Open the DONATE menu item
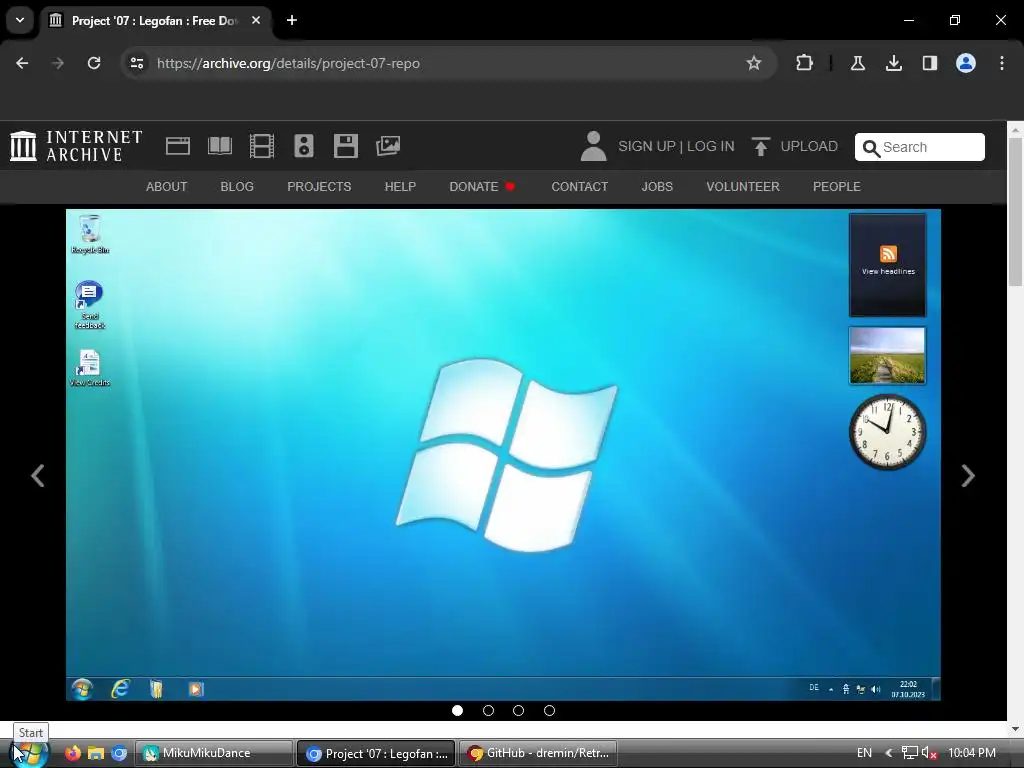Image resolution: width=1024 pixels, height=768 pixels. point(481,187)
